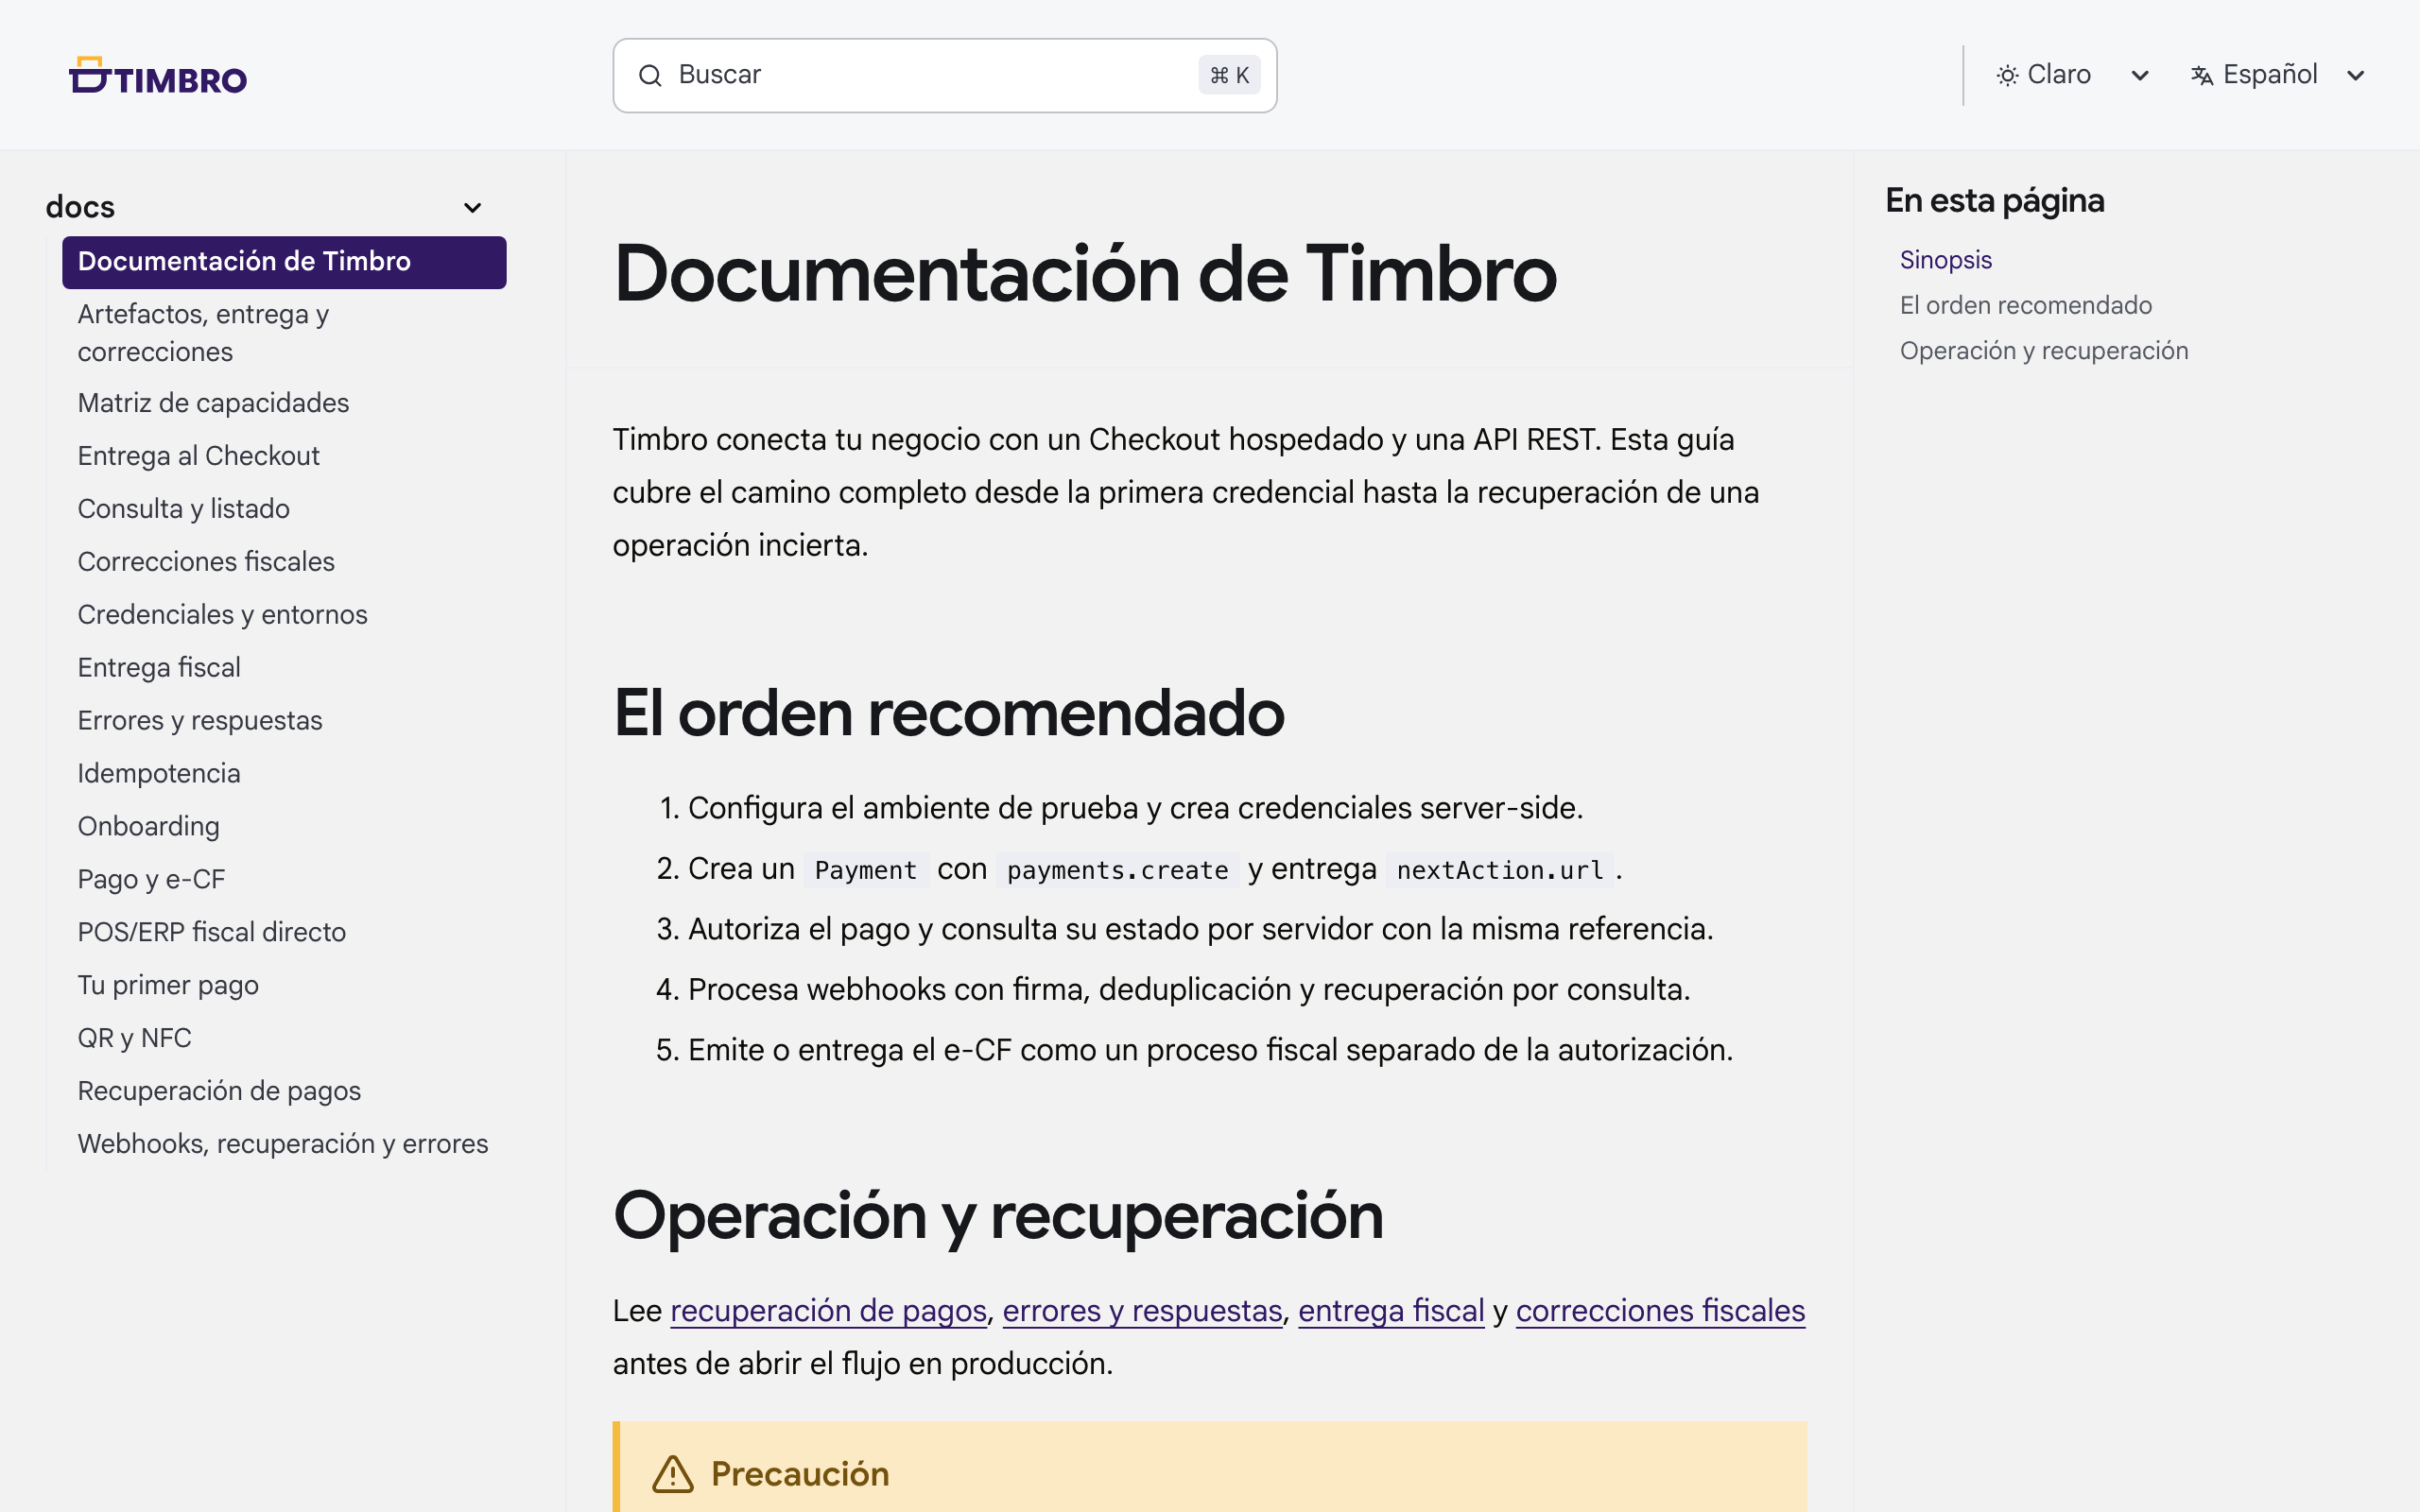Select Documentación de Timbro in sidebar
Image resolution: width=2420 pixels, height=1512 pixels.
pyautogui.click(x=284, y=262)
